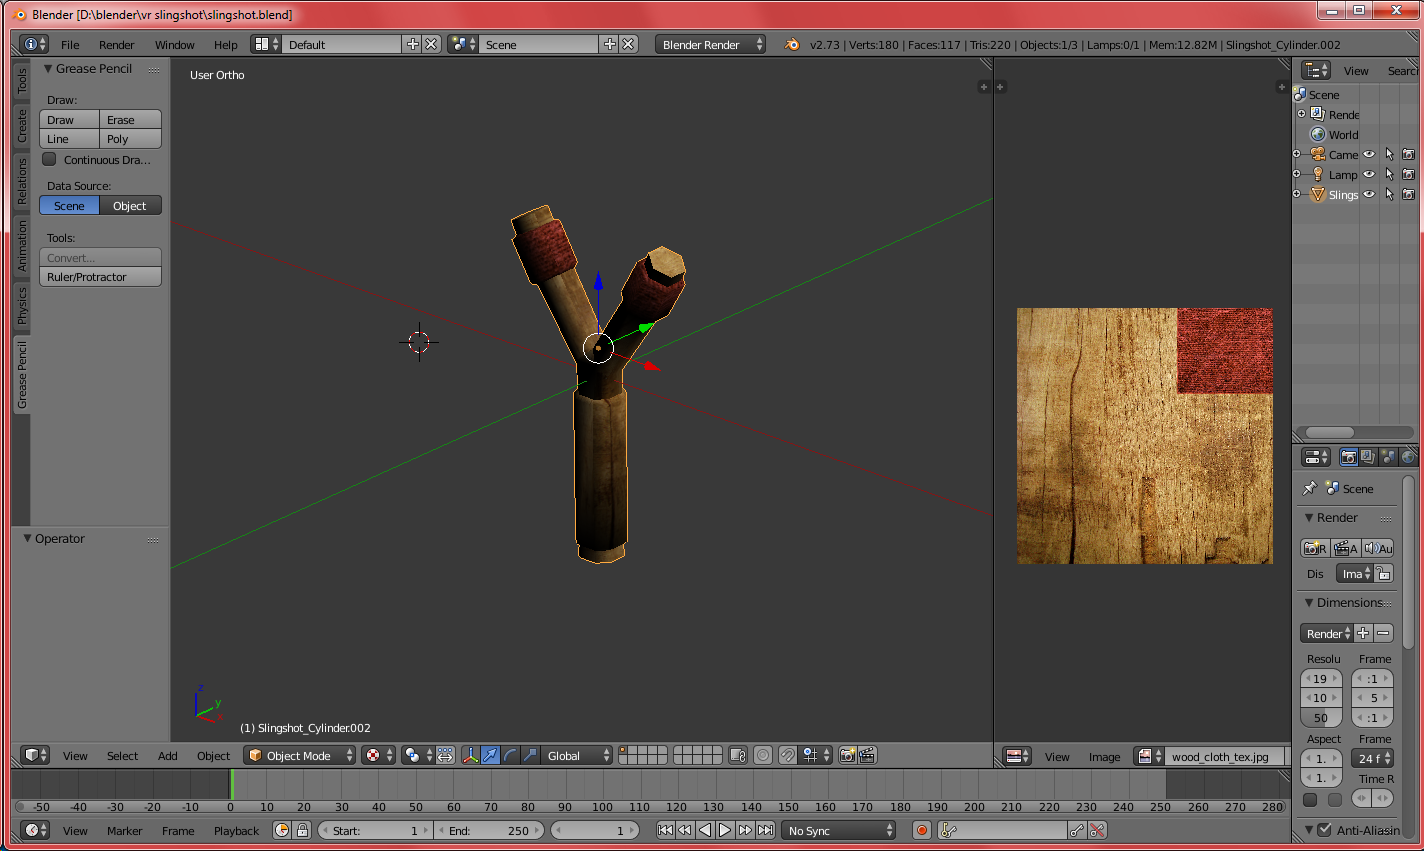The height and width of the screenshot is (851, 1424).
Task: Open the display mode Ima dropdown
Action: coord(1355,574)
